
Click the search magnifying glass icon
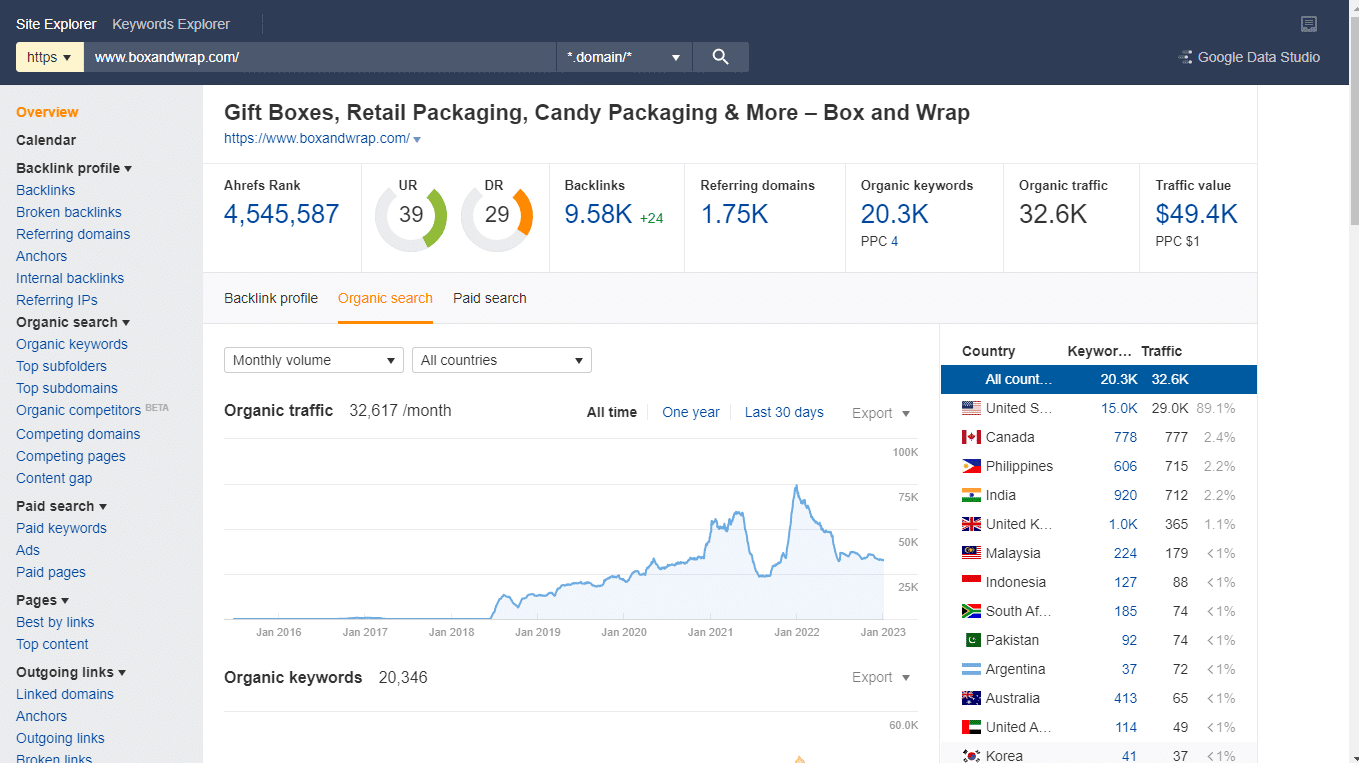tap(720, 57)
